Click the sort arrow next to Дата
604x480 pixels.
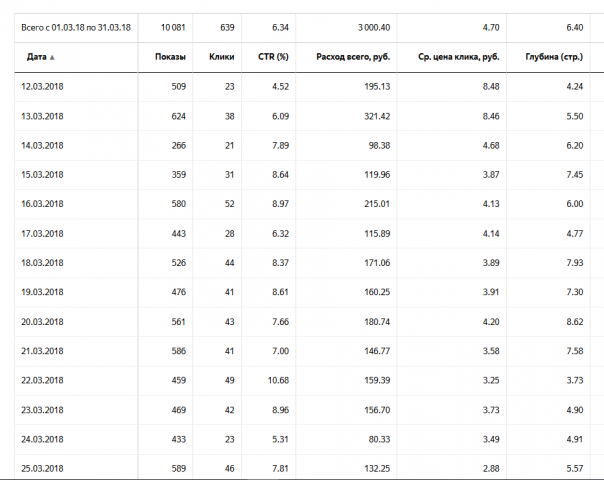[52, 57]
